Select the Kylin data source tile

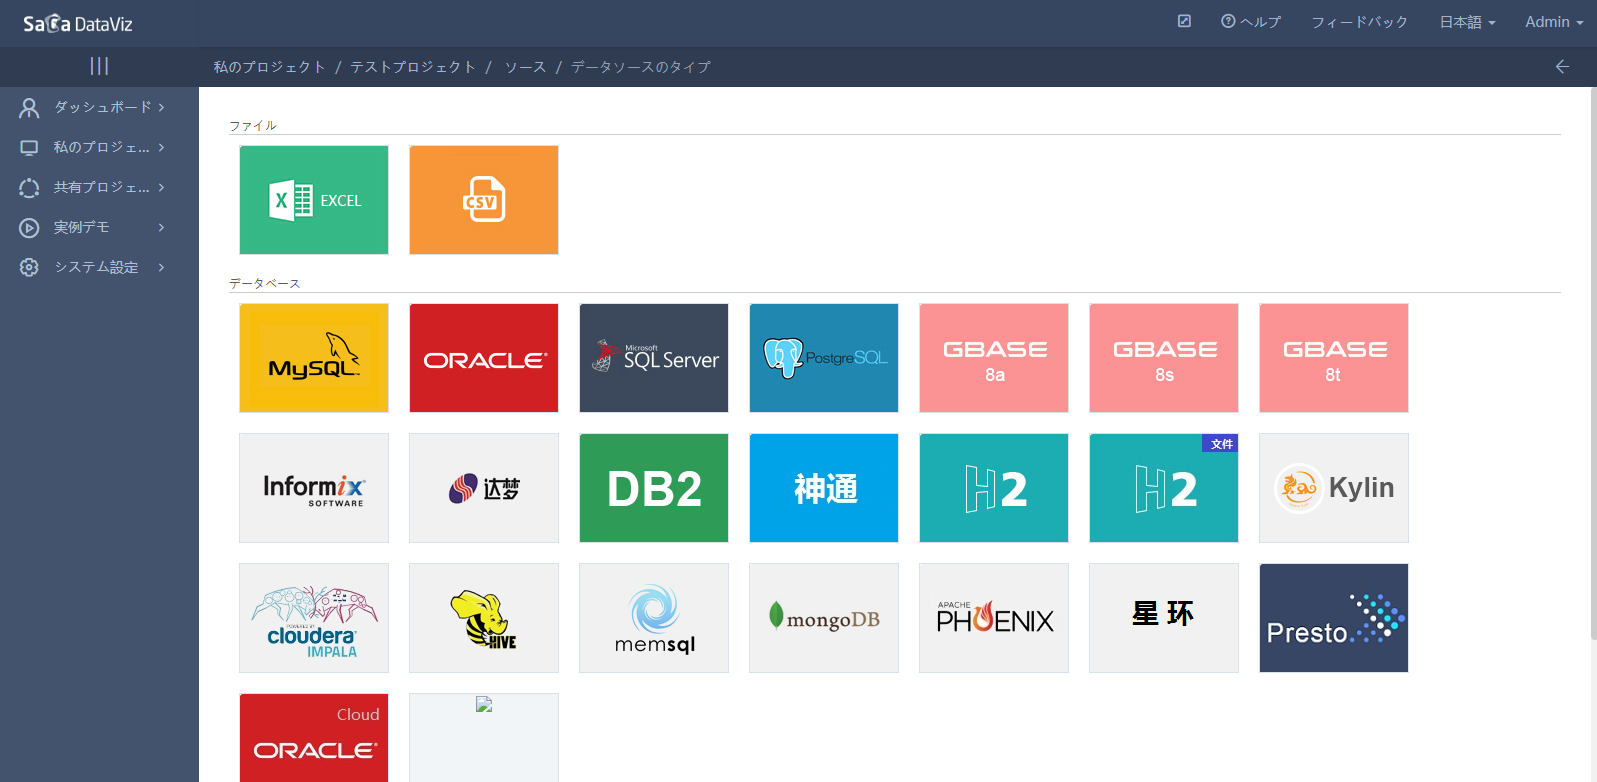pos(1334,488)
